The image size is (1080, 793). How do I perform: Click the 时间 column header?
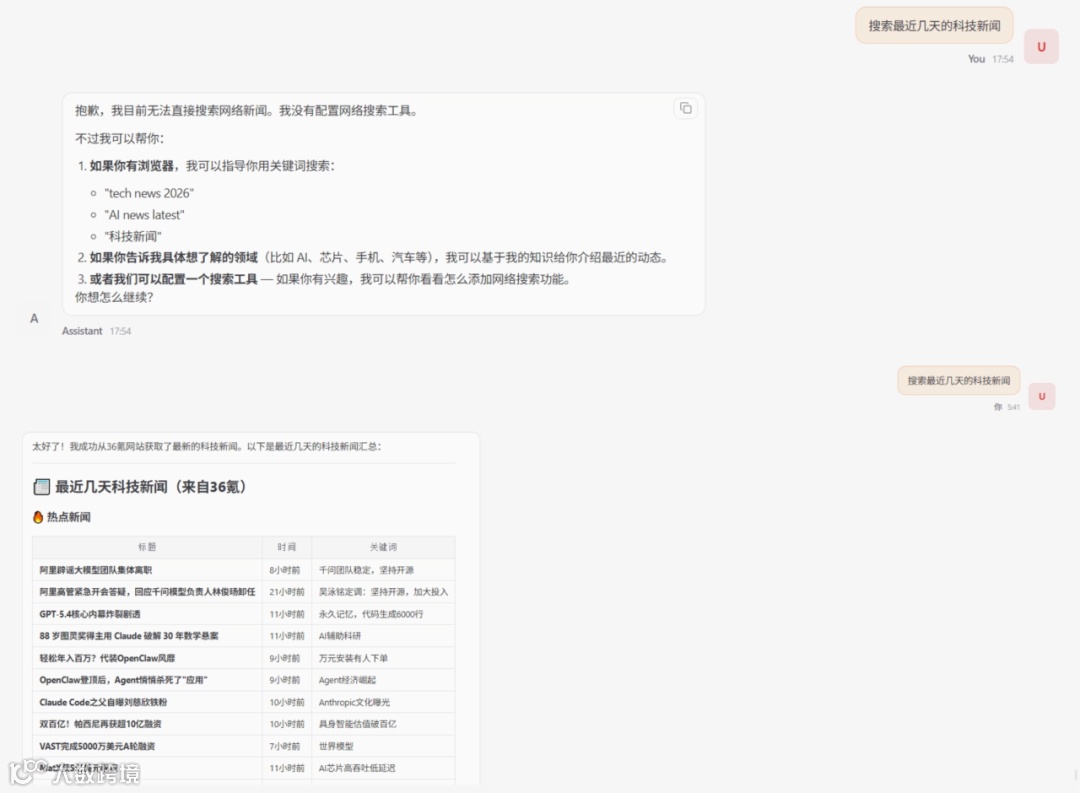point(287,547)
